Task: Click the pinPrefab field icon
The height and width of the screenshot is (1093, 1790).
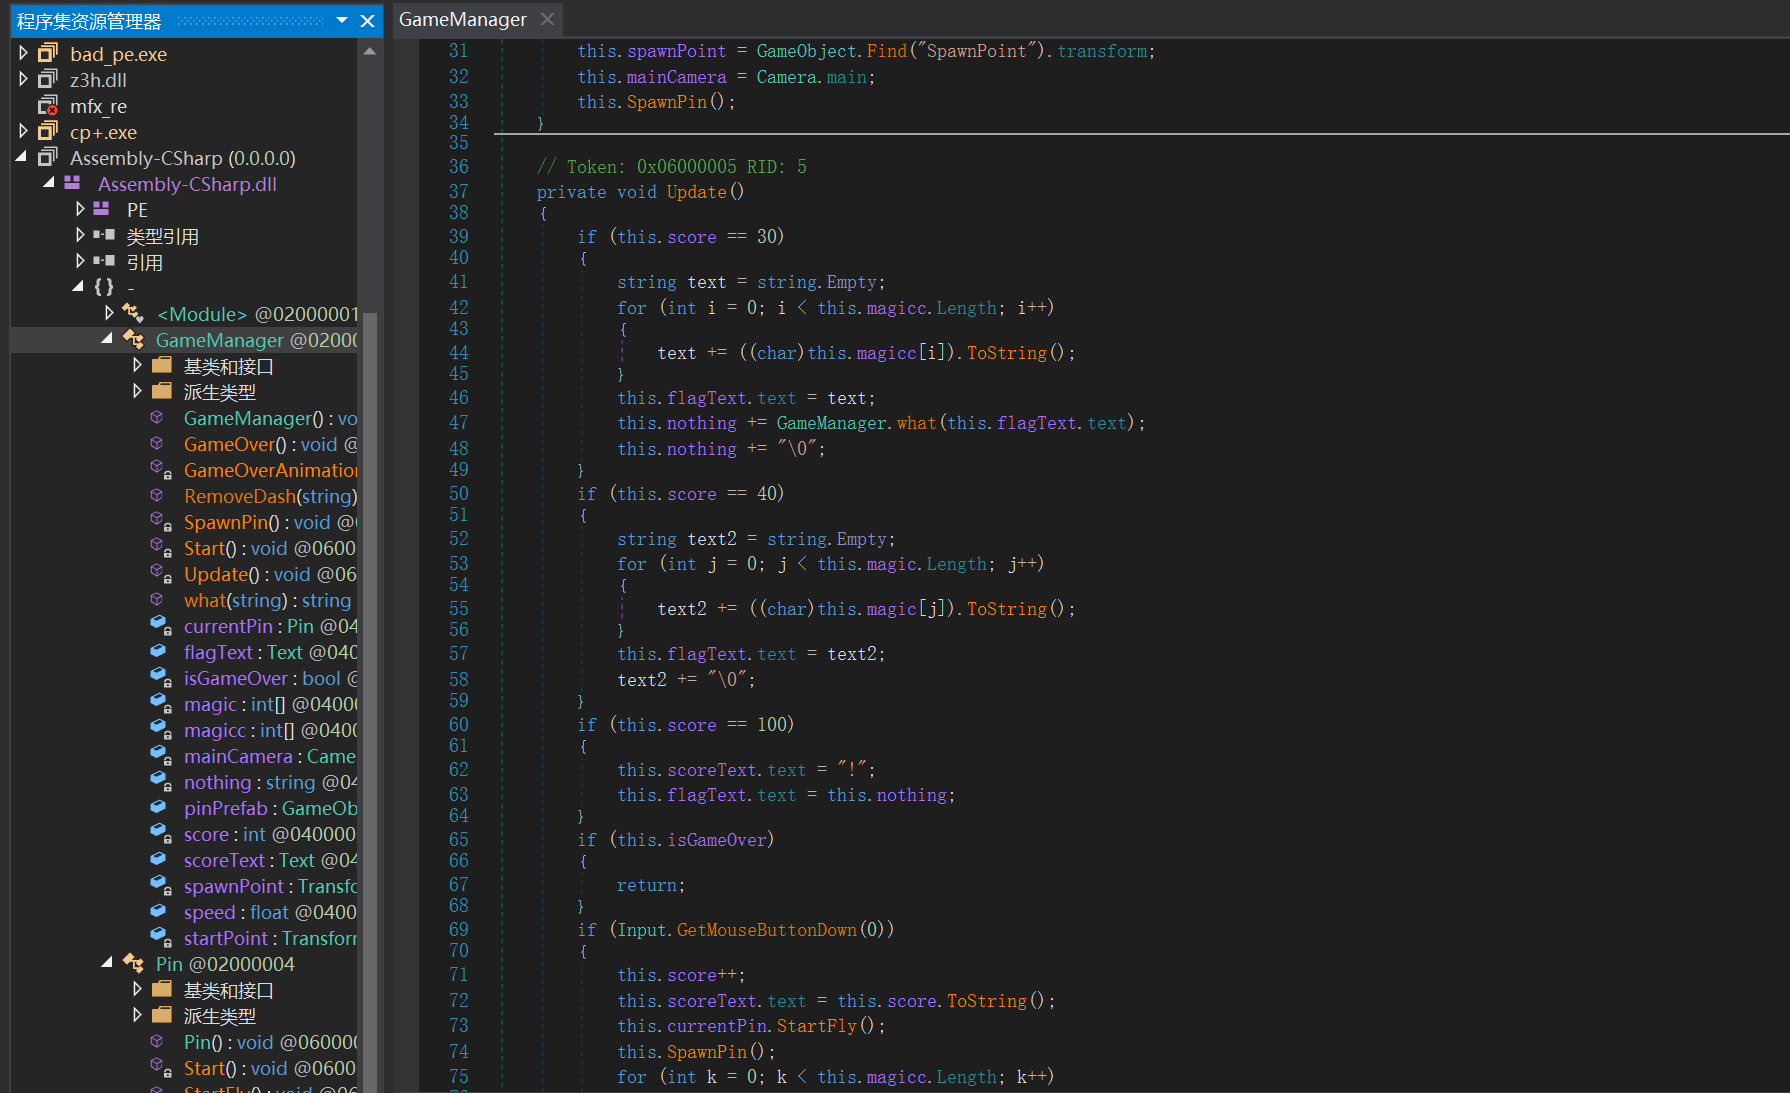Action: pyautogui.click(x=158, y=807)
